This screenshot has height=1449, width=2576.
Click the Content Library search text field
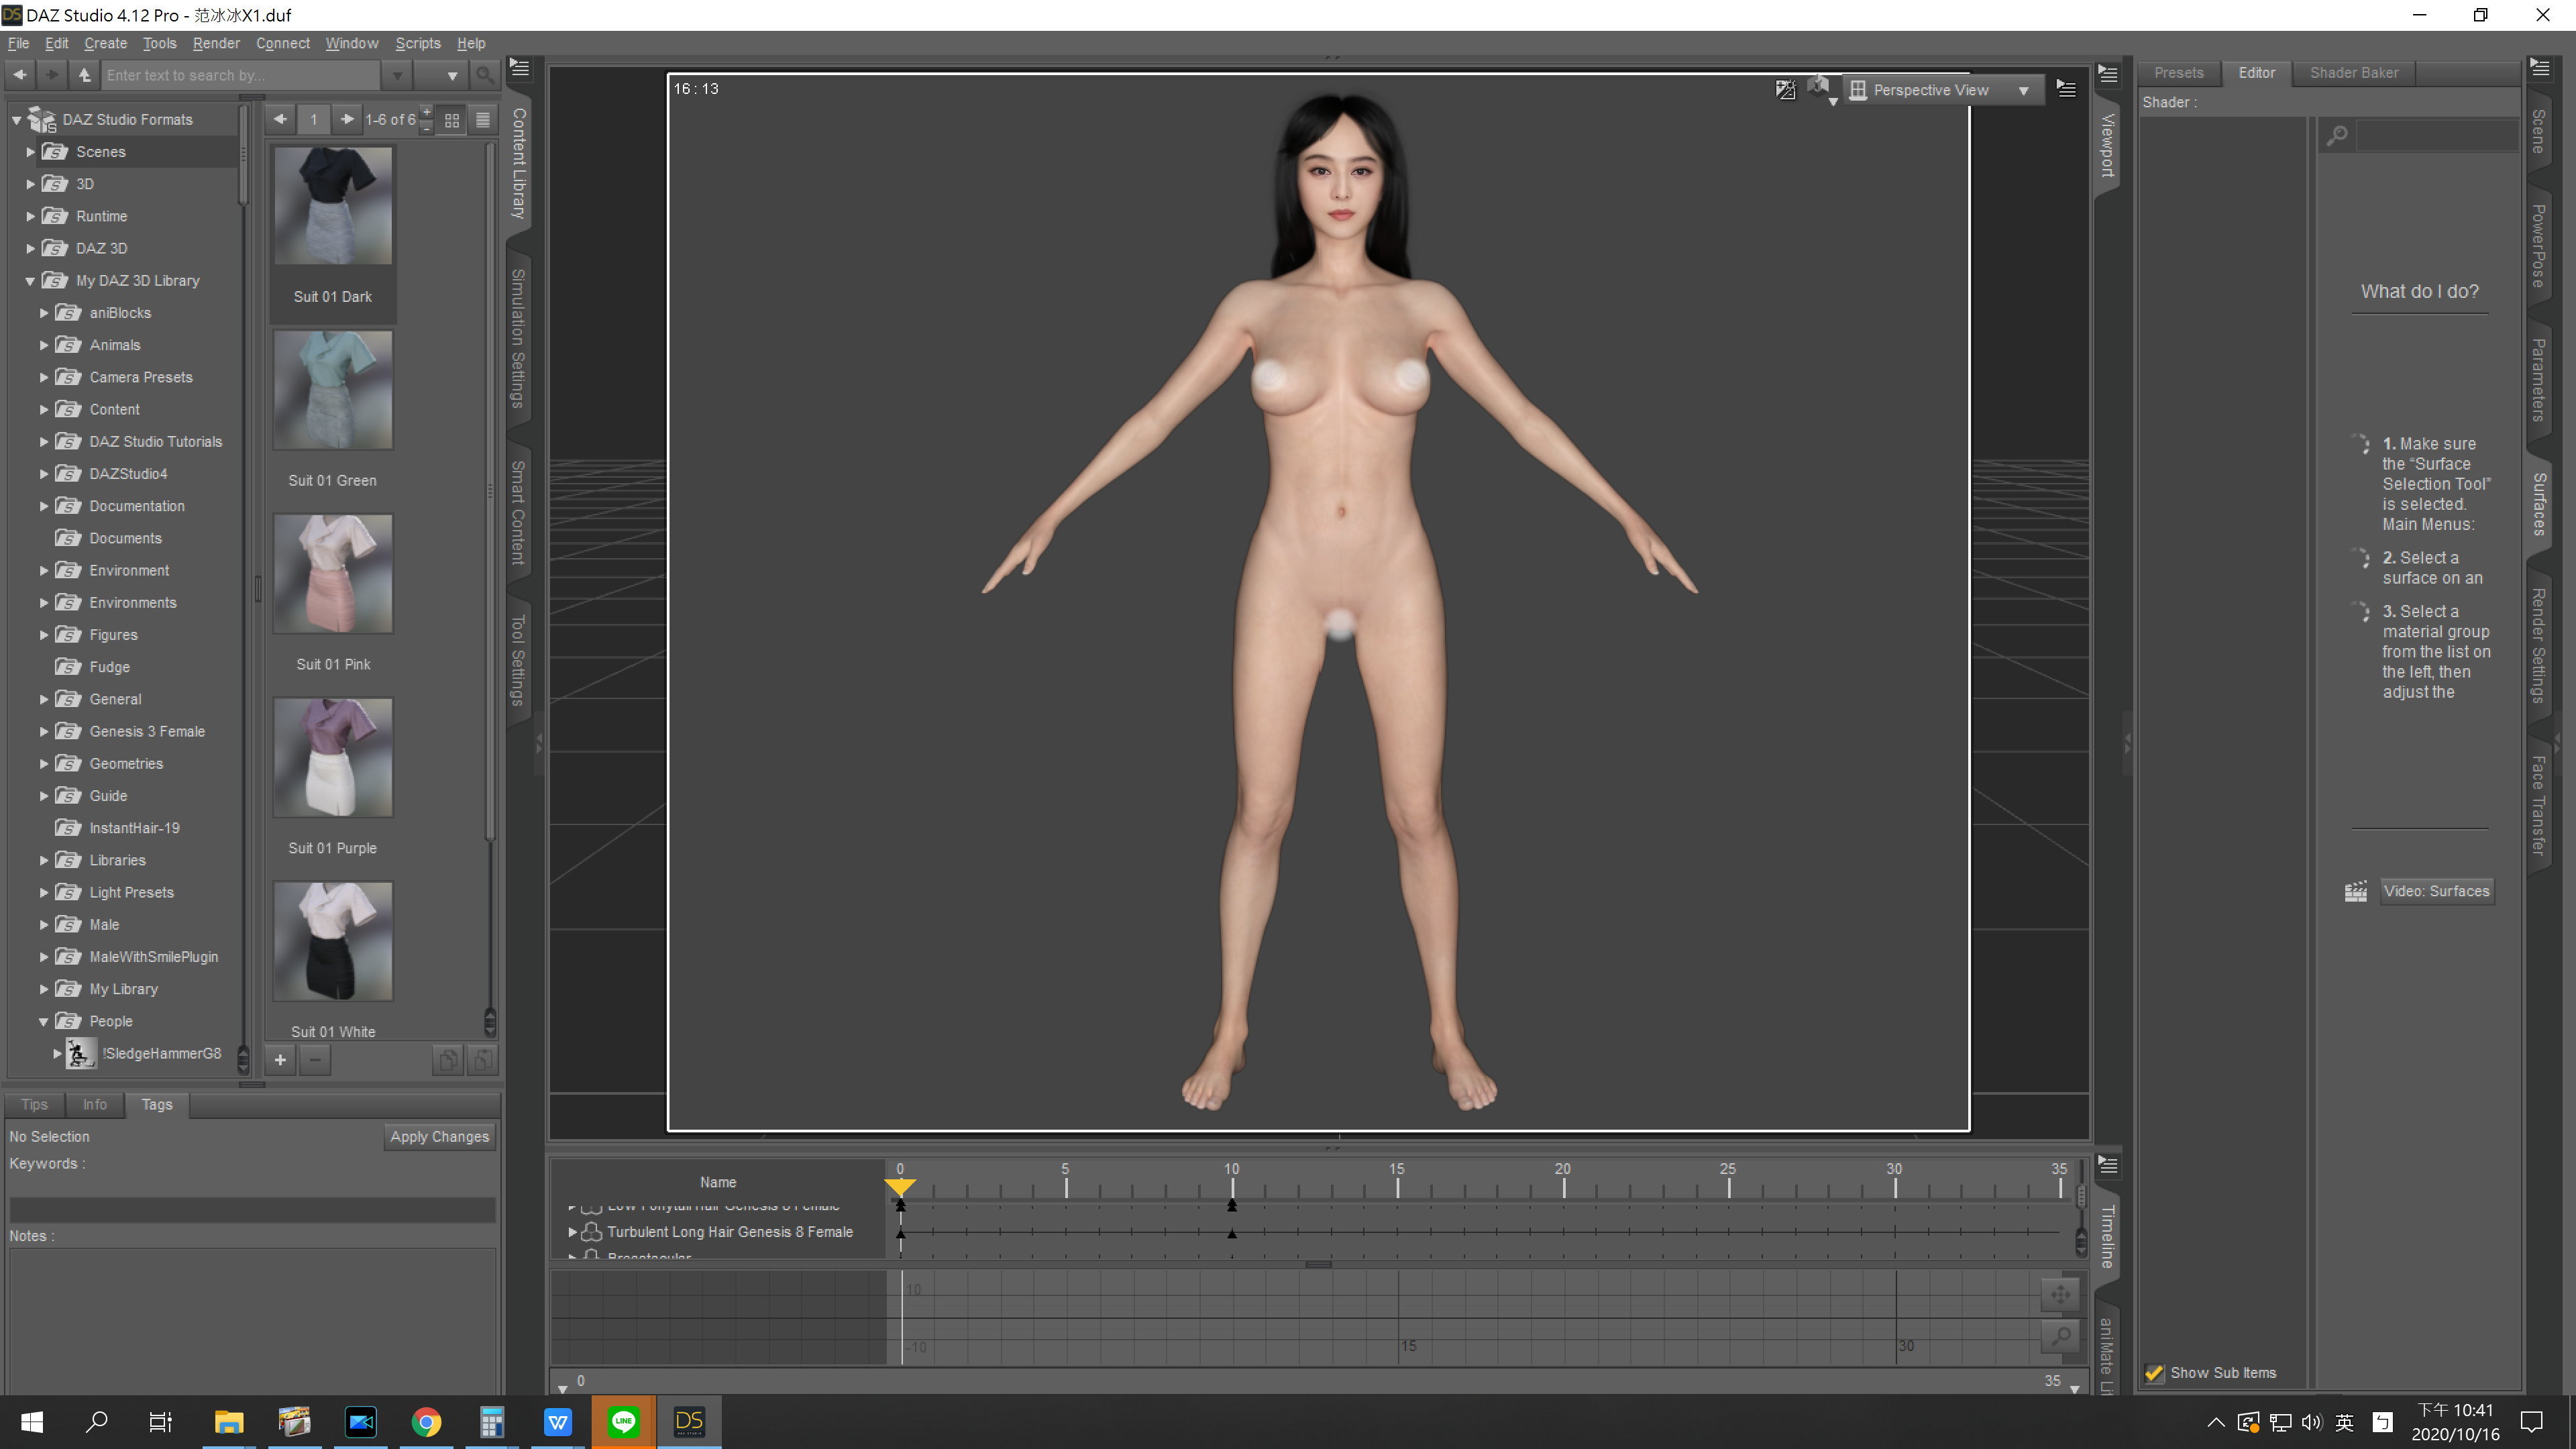[x=240, y=75]
